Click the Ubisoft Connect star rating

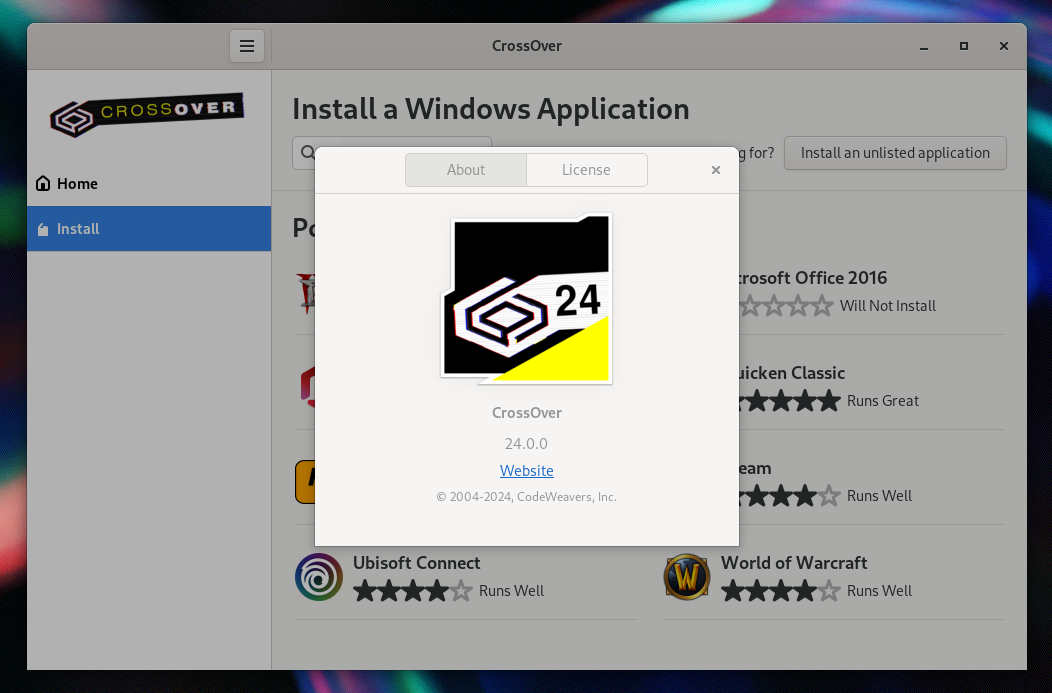(x=413, y=591)
